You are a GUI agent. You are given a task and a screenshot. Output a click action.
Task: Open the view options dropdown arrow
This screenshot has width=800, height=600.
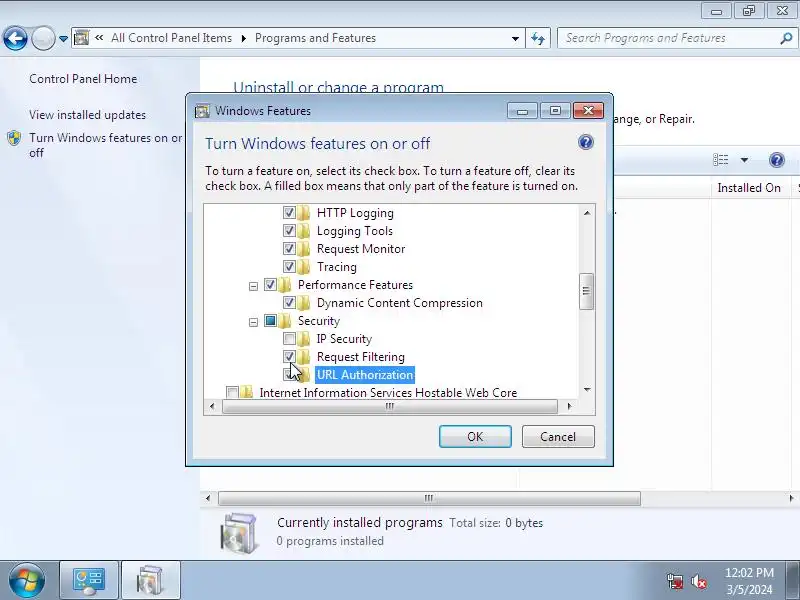coord(744,160)
